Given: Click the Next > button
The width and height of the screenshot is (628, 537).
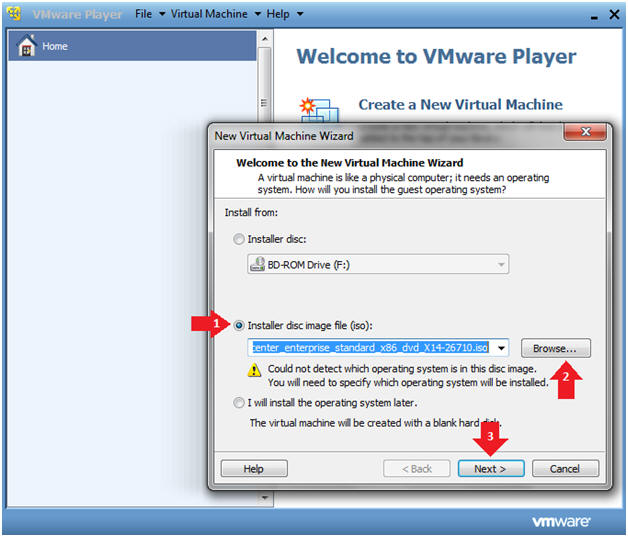Looking at the screenshot, I should (x=491, y=468).
